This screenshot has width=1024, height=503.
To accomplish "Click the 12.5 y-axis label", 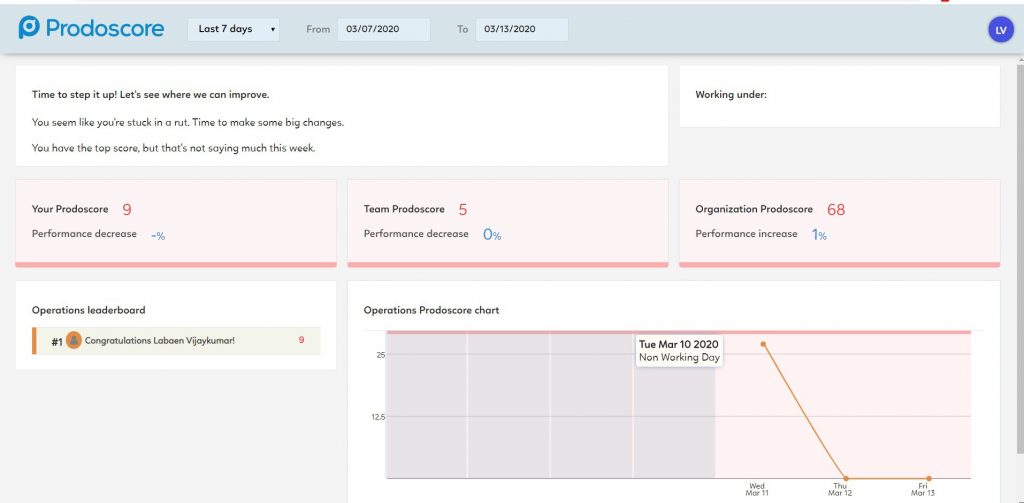I will [379, 417].
